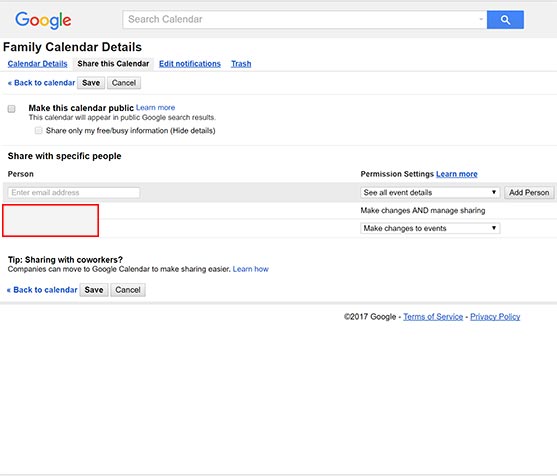Screen dimensions: 557x476
Task: Open Permission Settings Learn more link
Action: coord(456,174)
